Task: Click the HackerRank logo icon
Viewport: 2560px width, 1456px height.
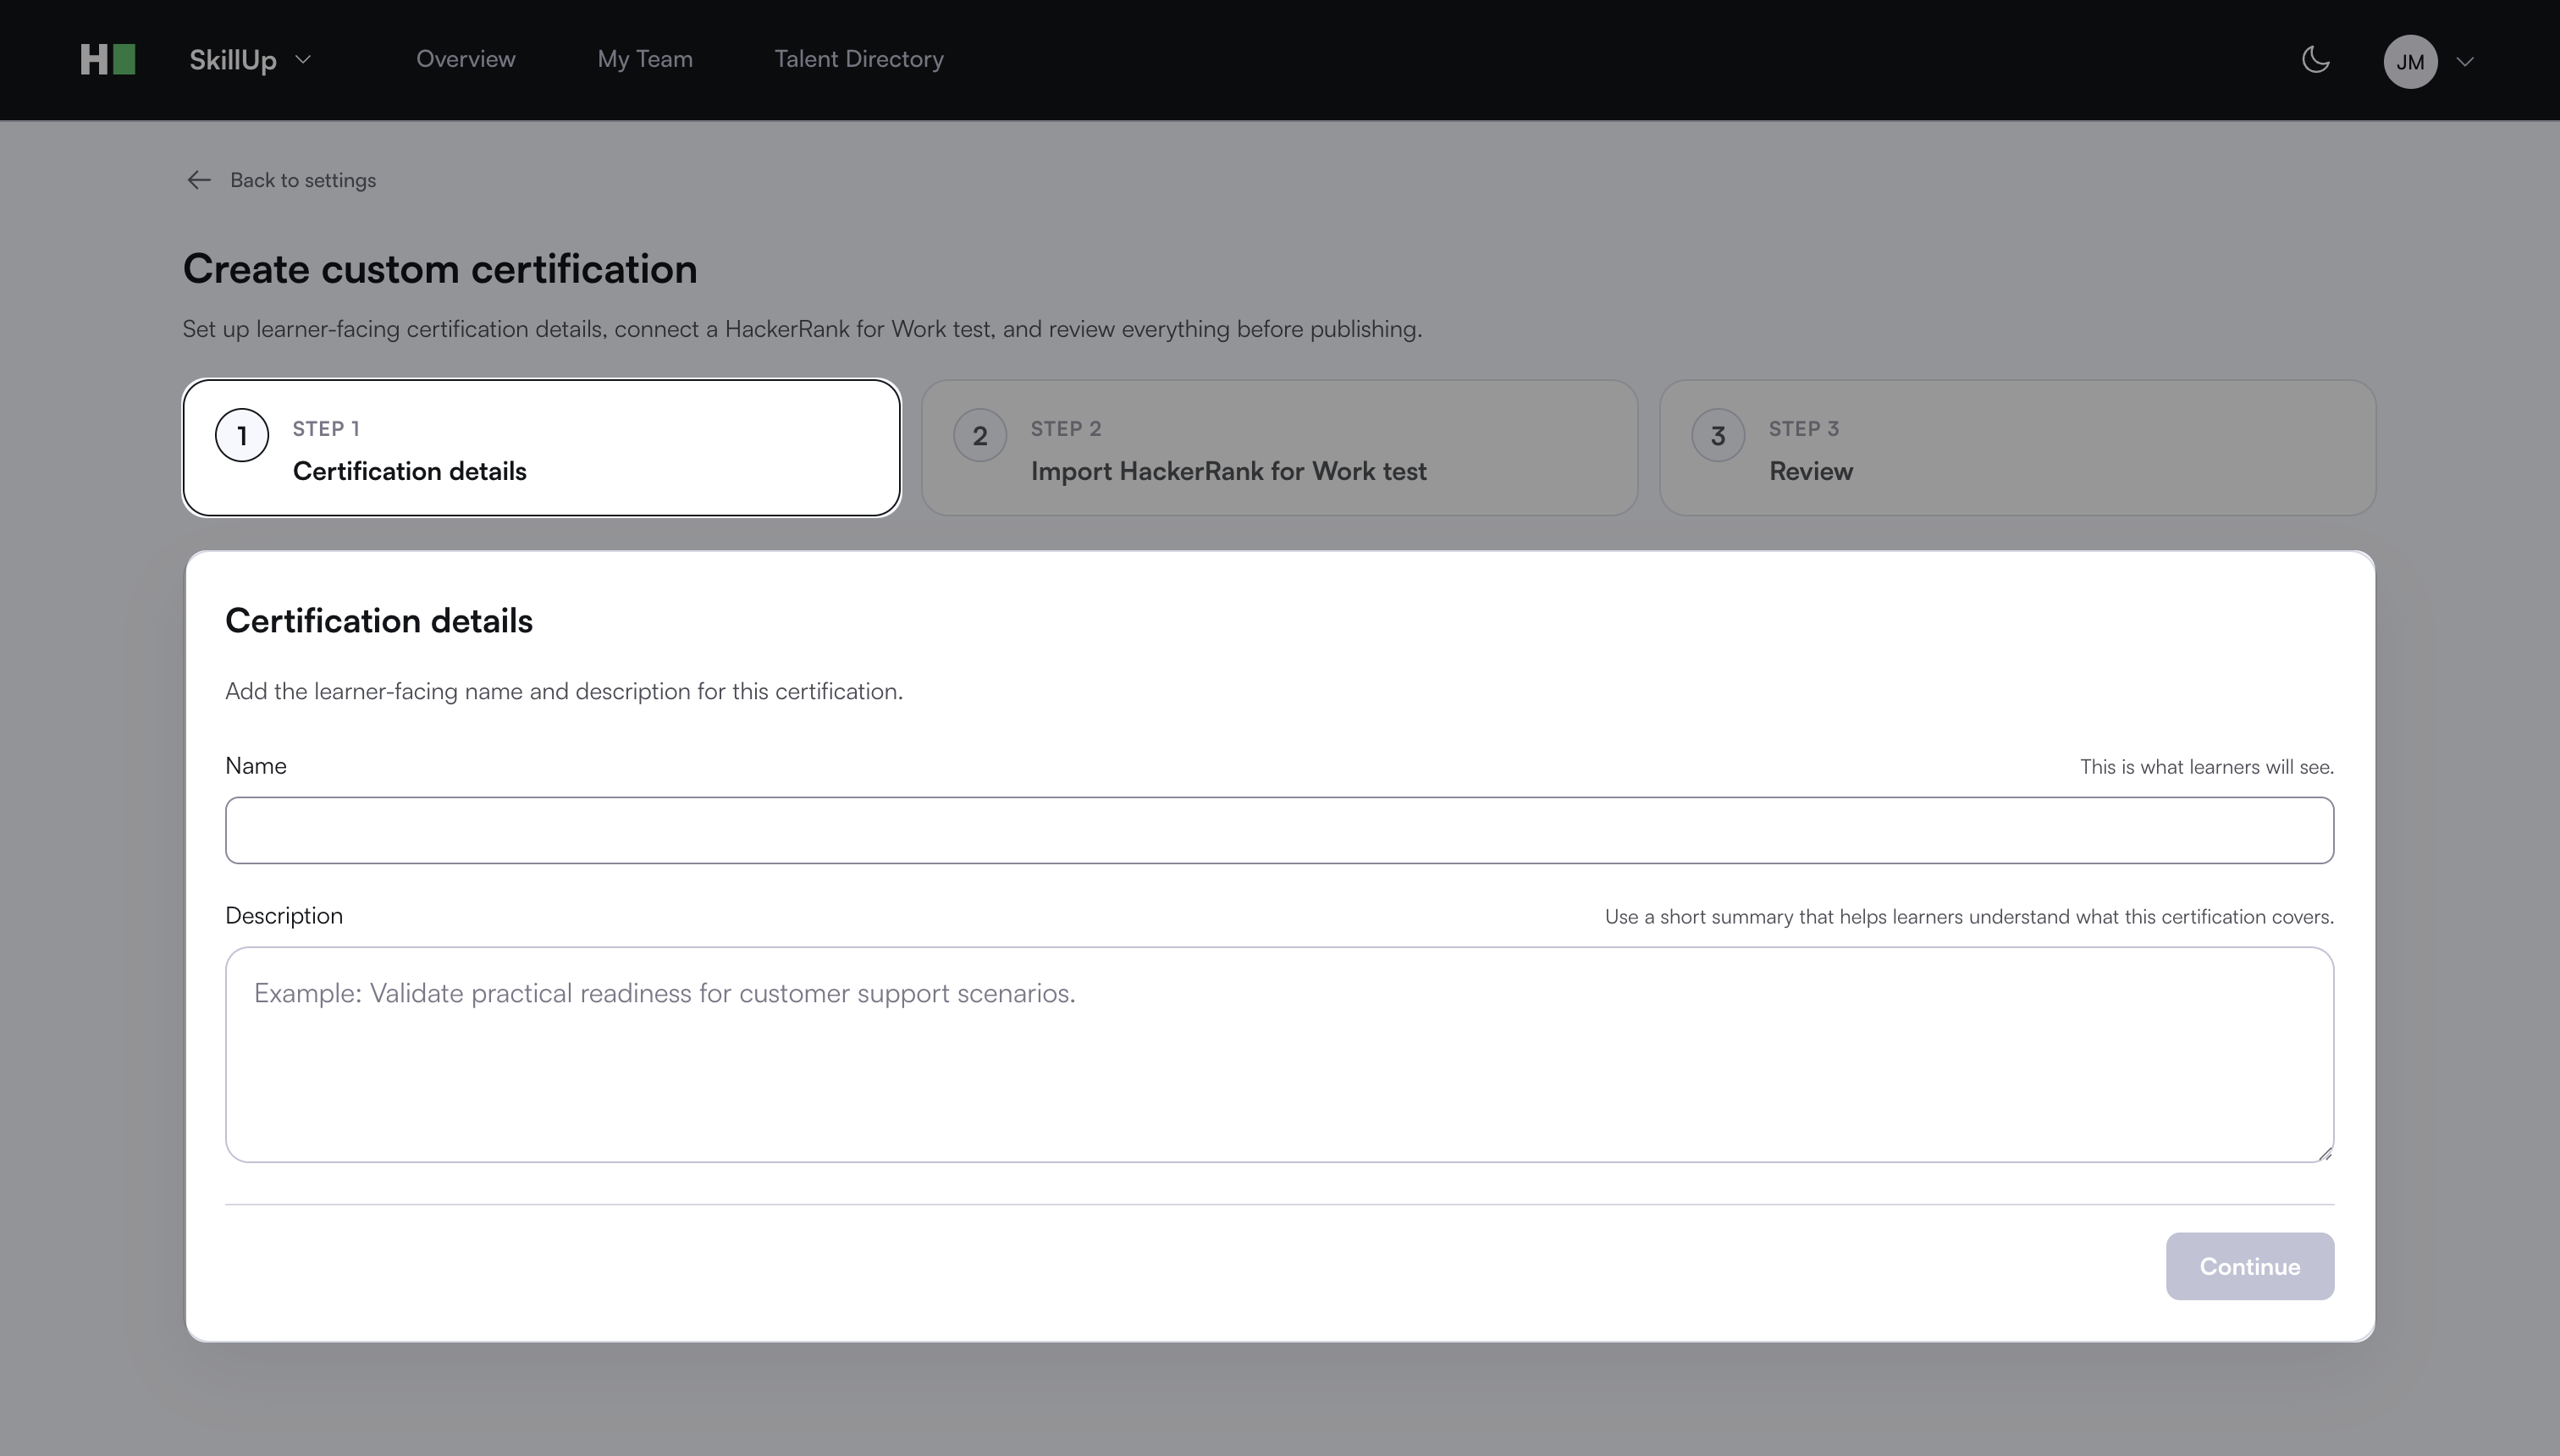Action: [107, 60]
